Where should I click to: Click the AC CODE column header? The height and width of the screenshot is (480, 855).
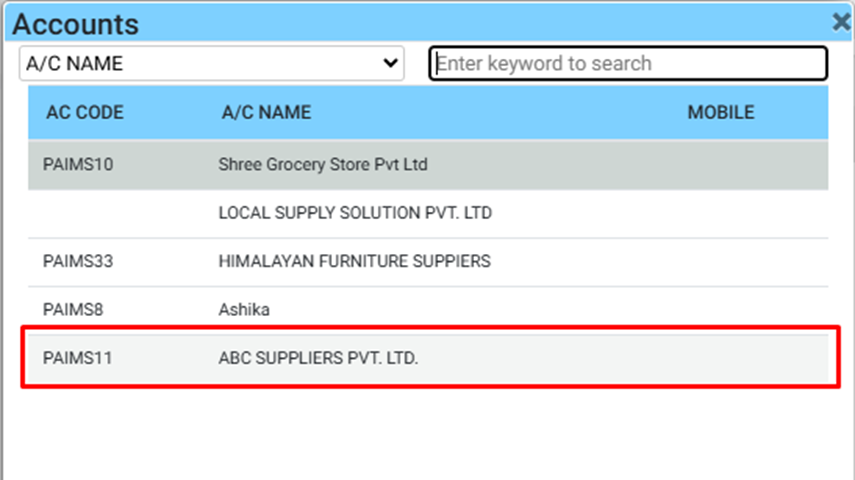85,112
